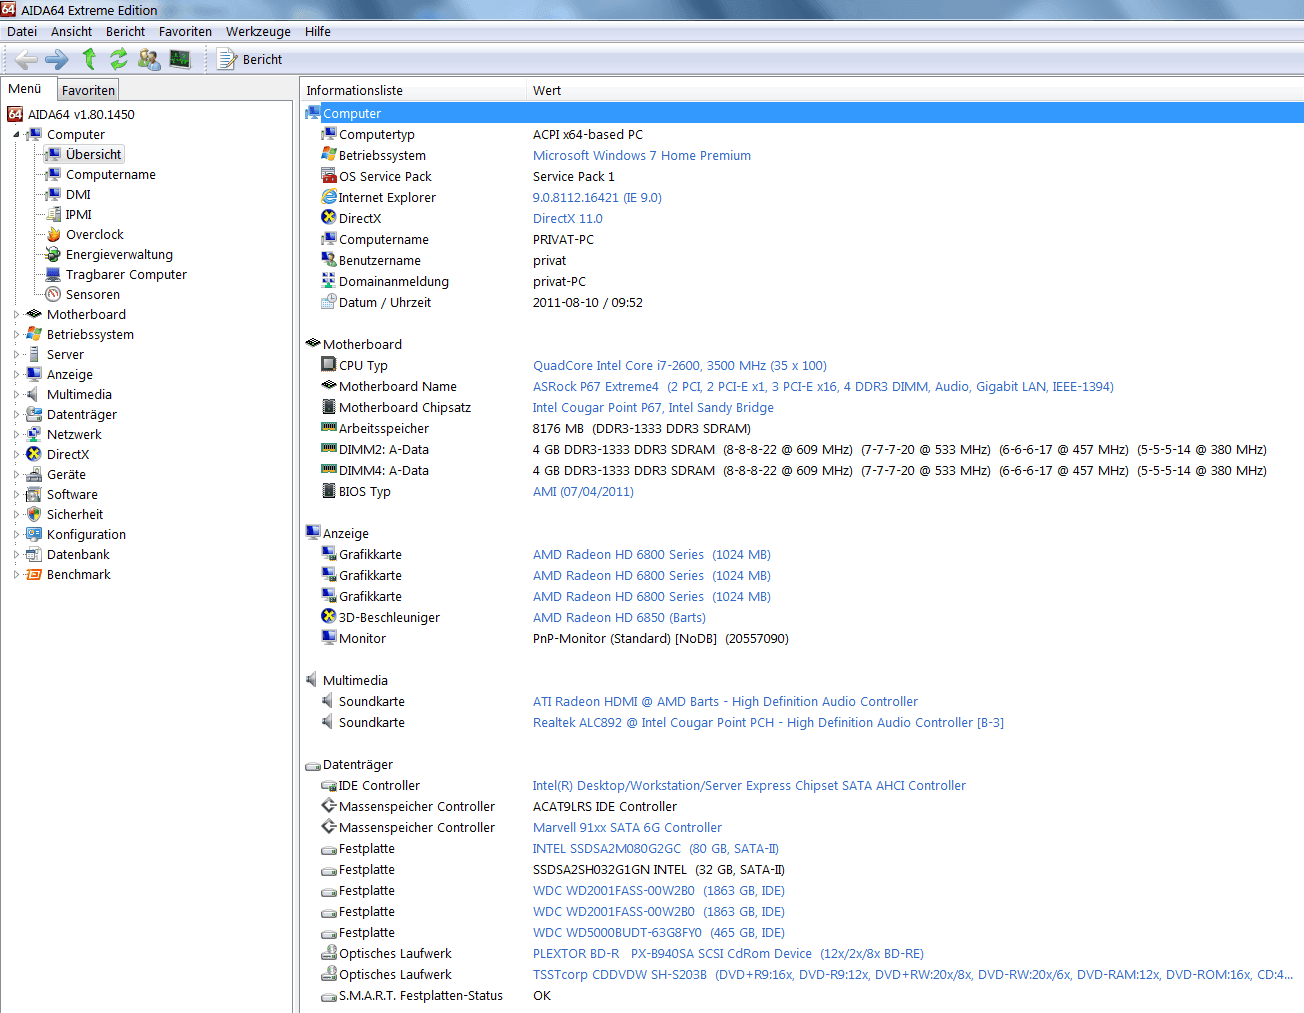
Task: Select the Übersicht tree item
Action: pos(93,154)
